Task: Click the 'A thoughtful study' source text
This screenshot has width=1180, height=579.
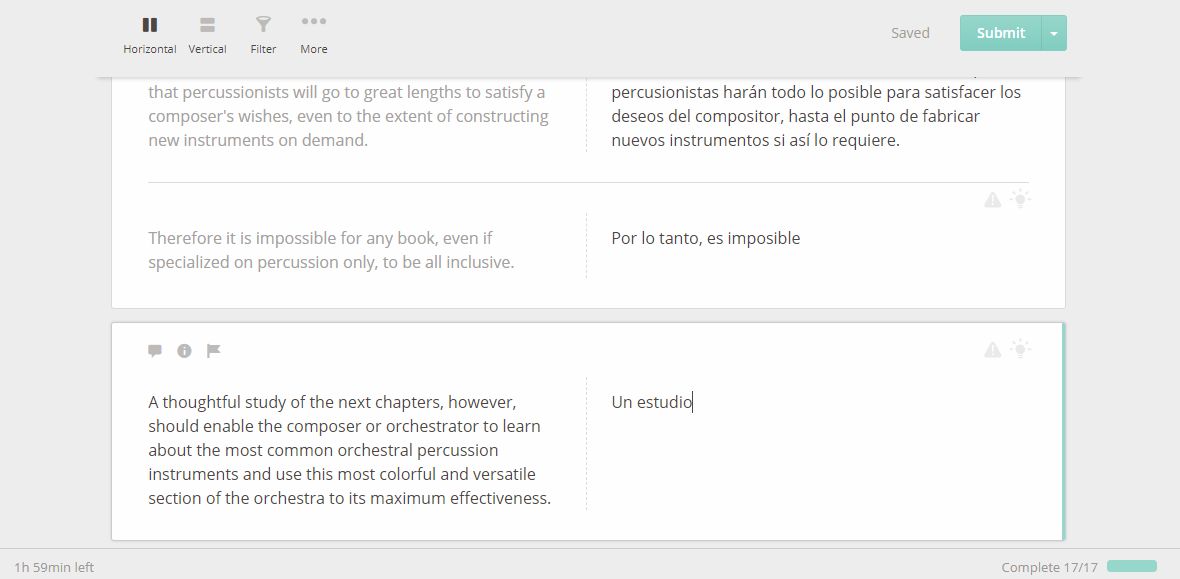Action: point(349,450)
